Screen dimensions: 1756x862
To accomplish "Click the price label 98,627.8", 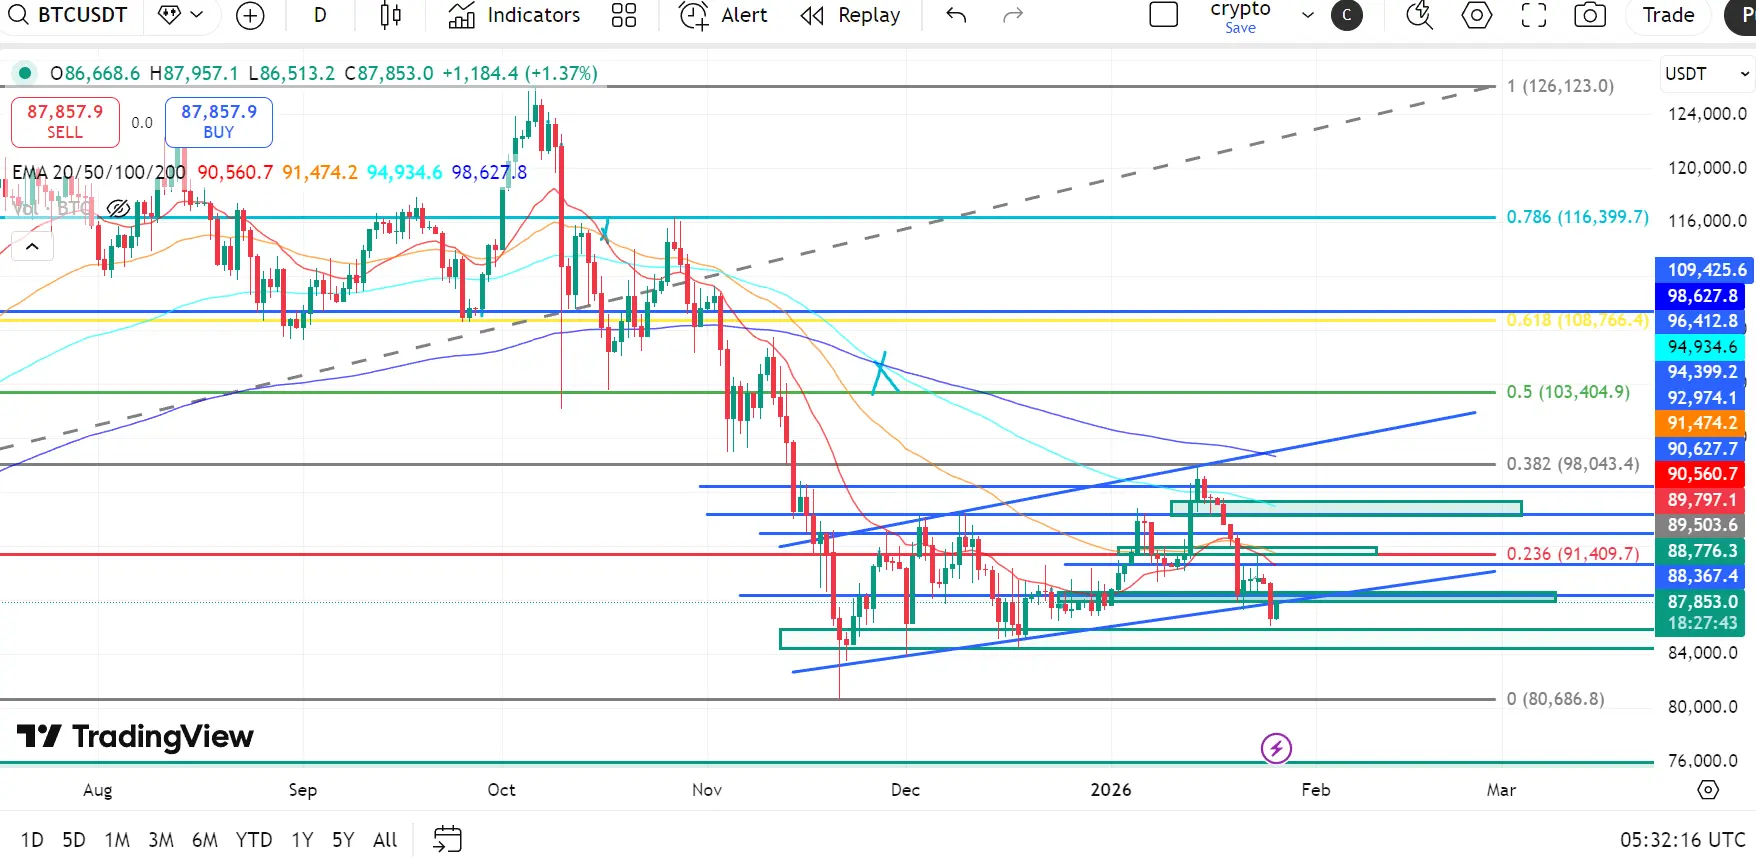I will pos(1701,296).
